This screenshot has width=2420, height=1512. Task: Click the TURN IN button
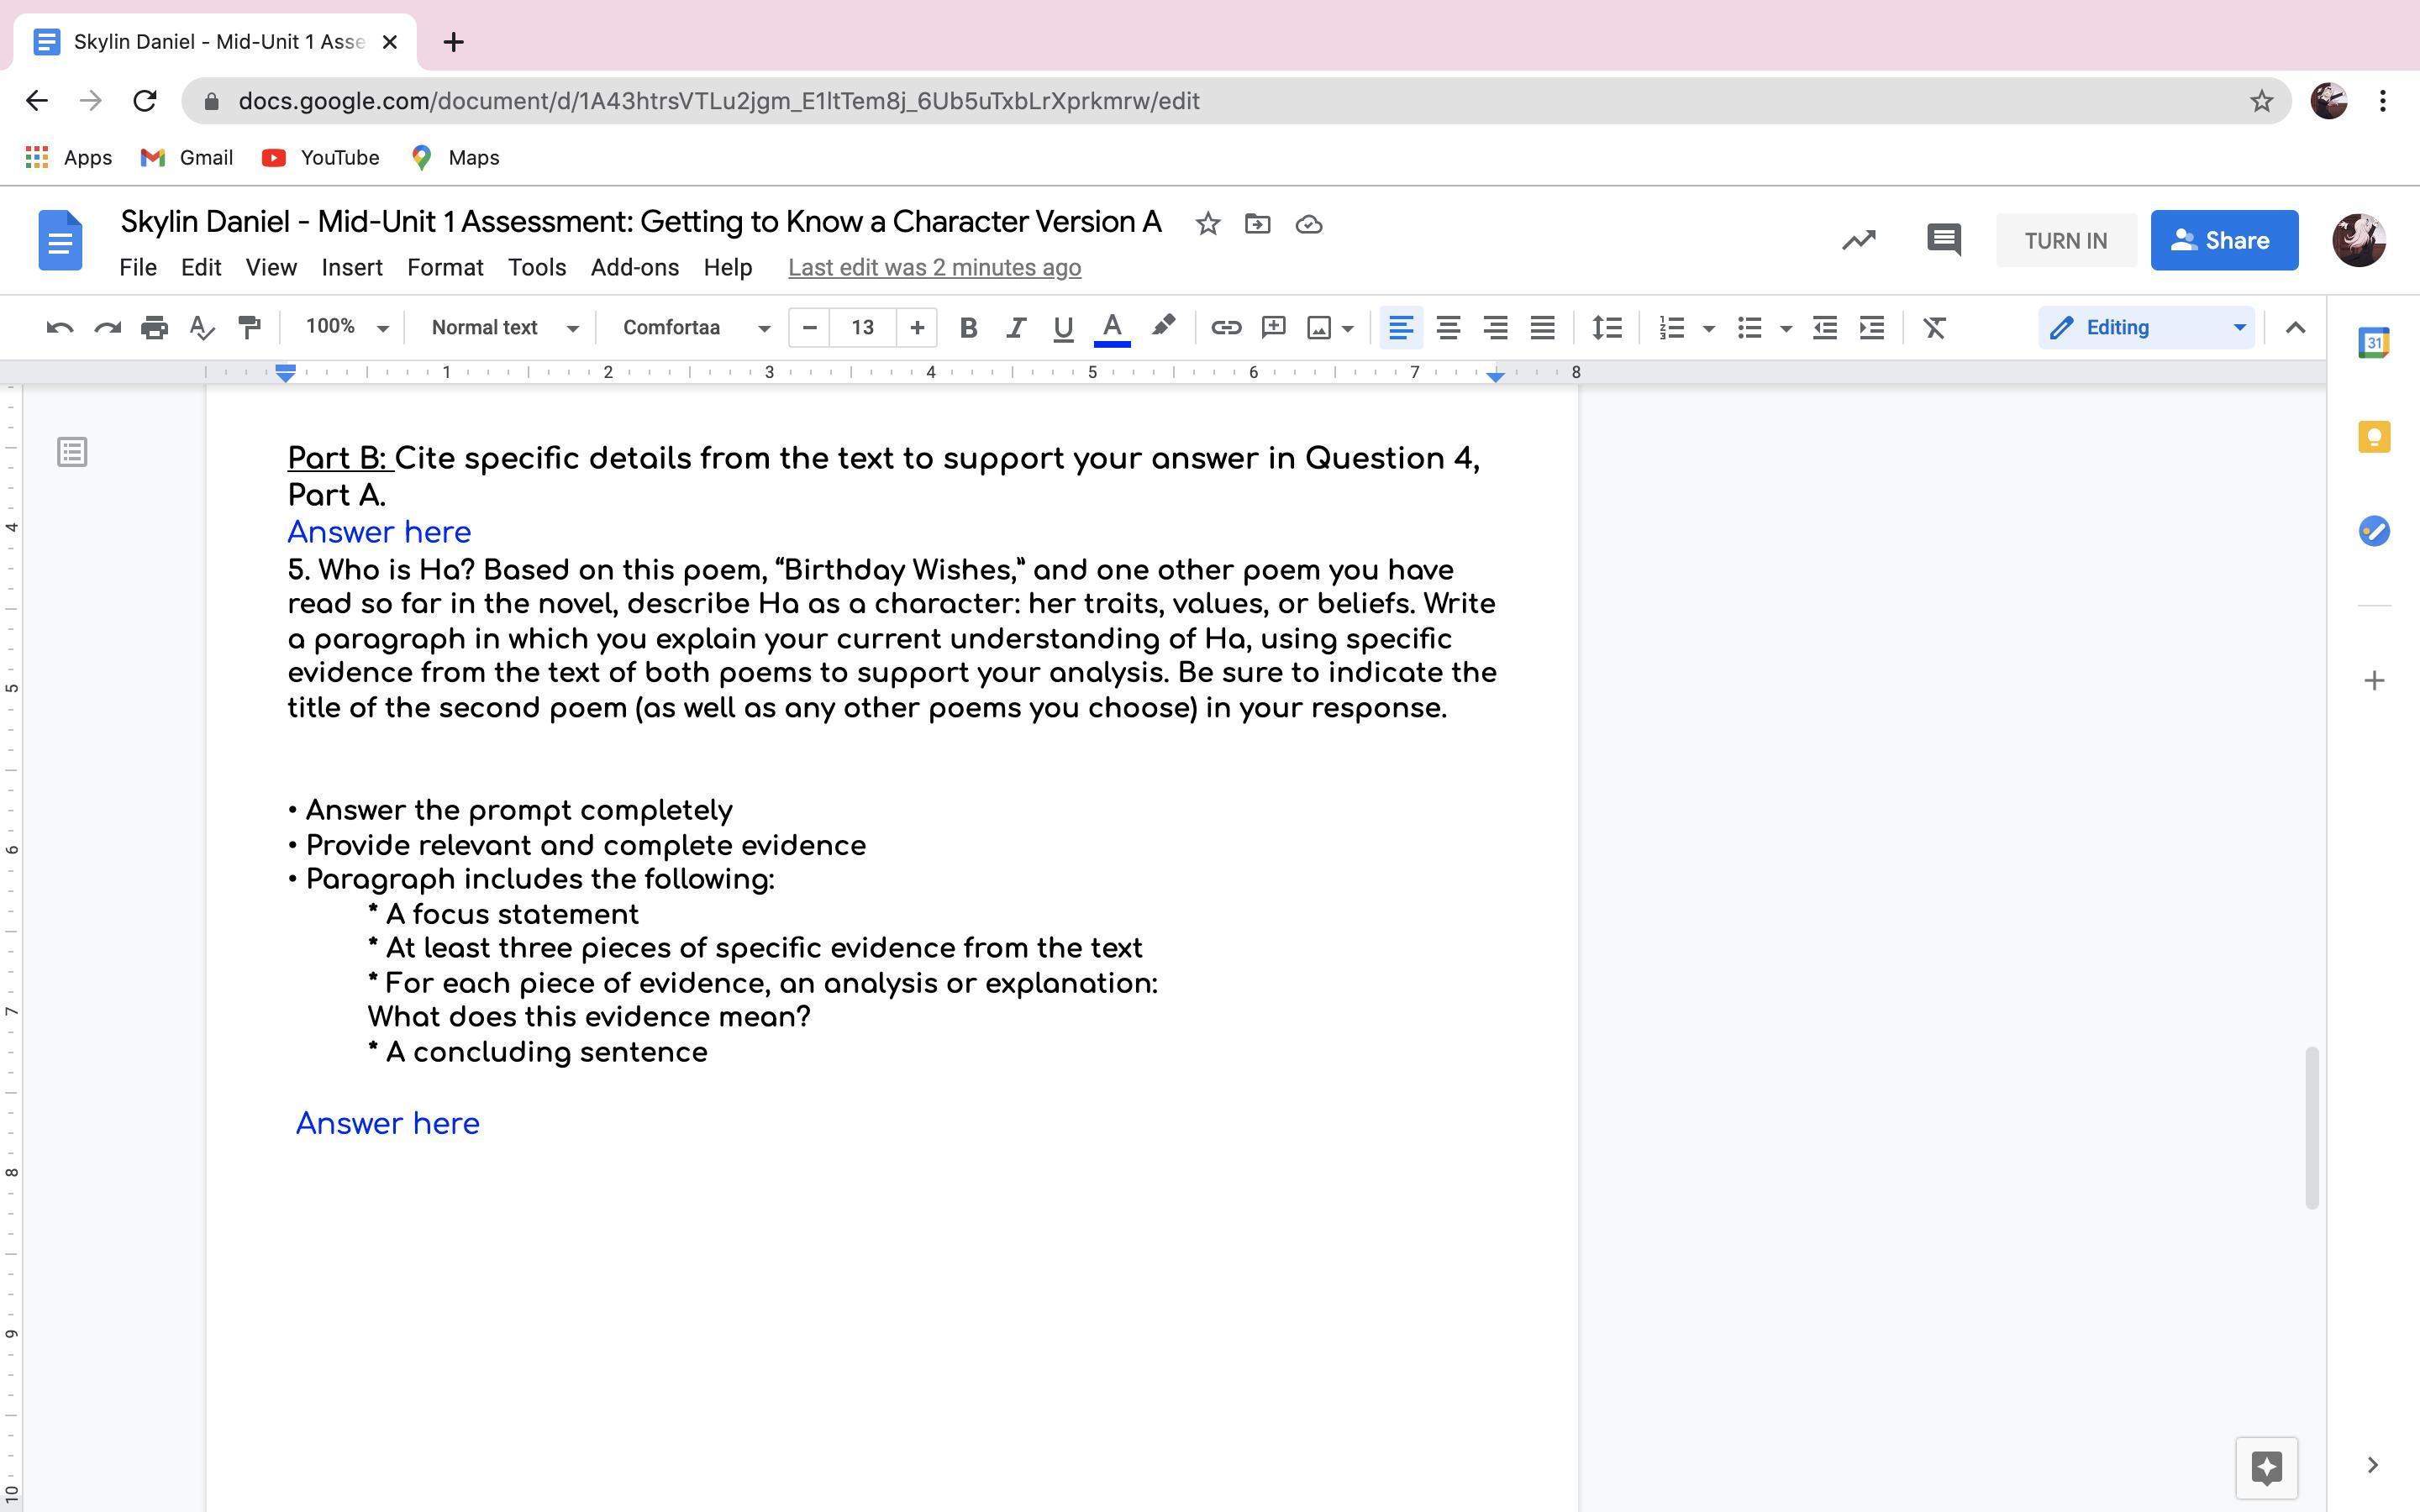(2065, 240)
